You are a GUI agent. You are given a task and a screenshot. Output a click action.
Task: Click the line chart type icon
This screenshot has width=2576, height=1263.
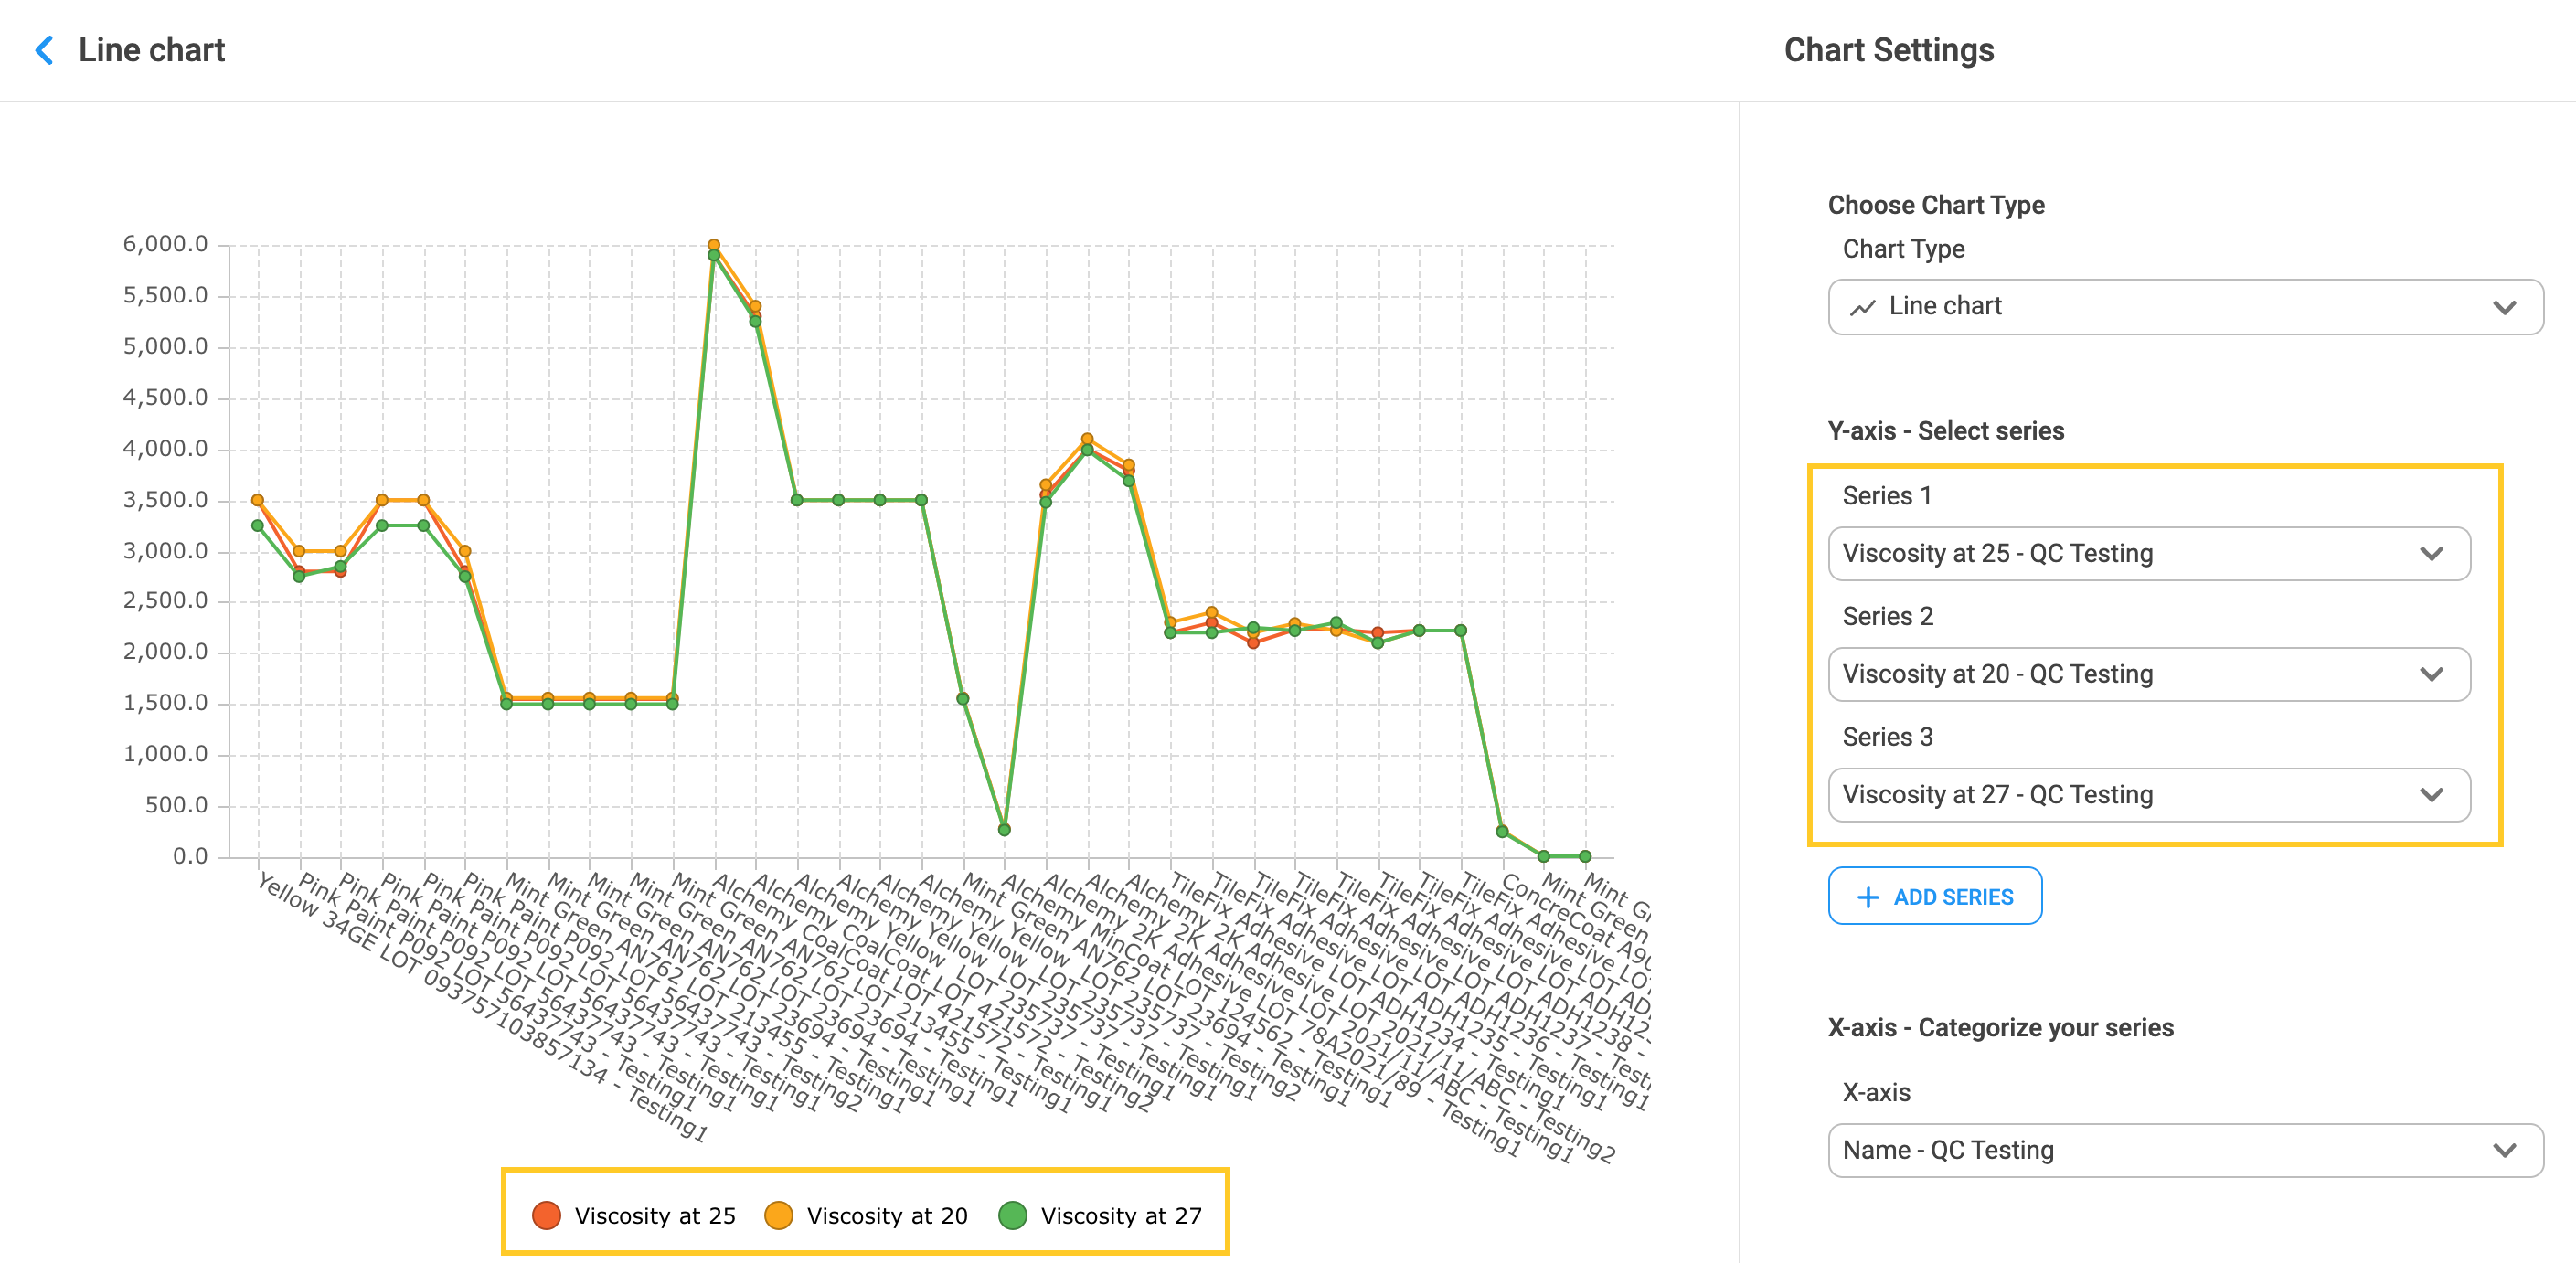tap(1862, 307)
